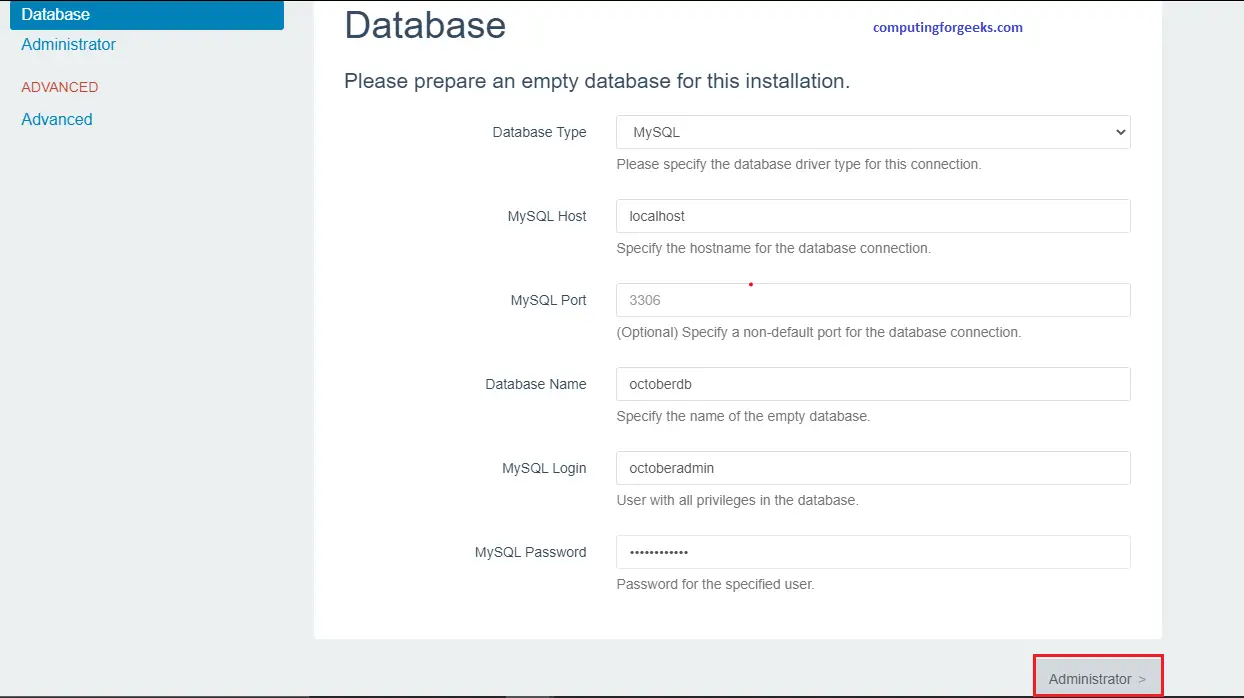
Task: Click the MySQL Password label
Action: [x=530, y=552]
